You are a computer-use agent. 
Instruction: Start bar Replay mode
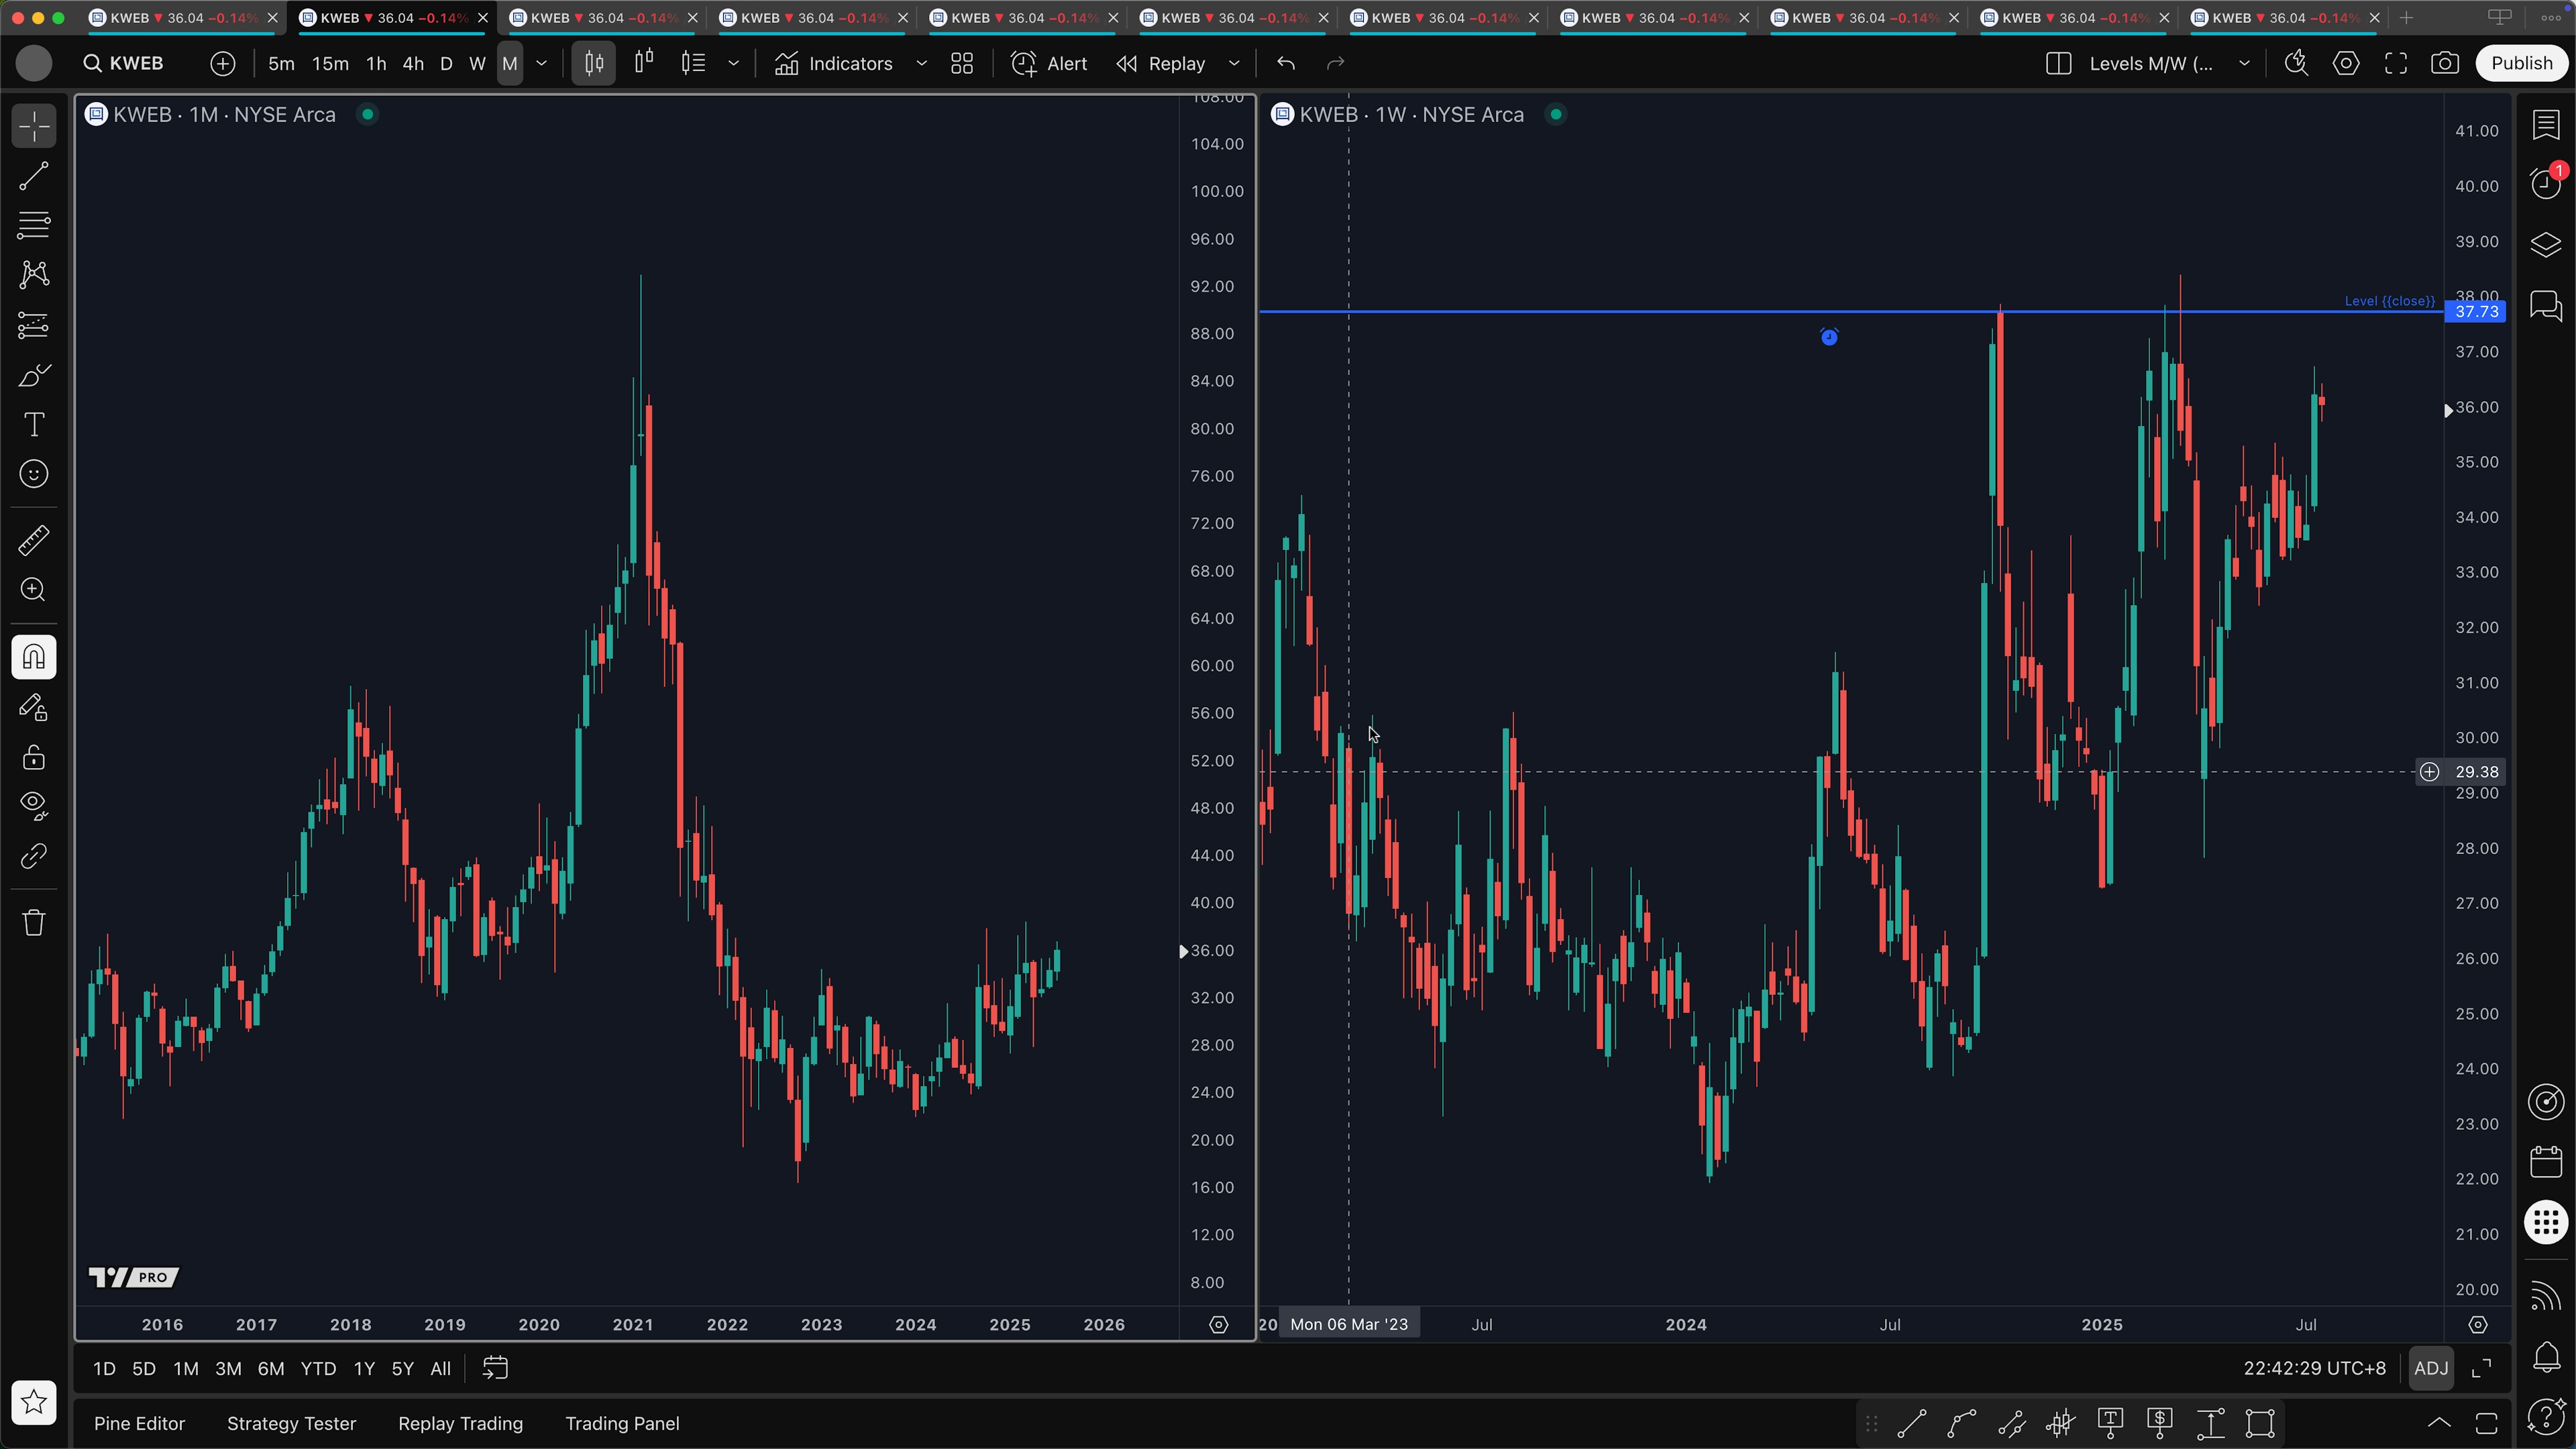1162,63
